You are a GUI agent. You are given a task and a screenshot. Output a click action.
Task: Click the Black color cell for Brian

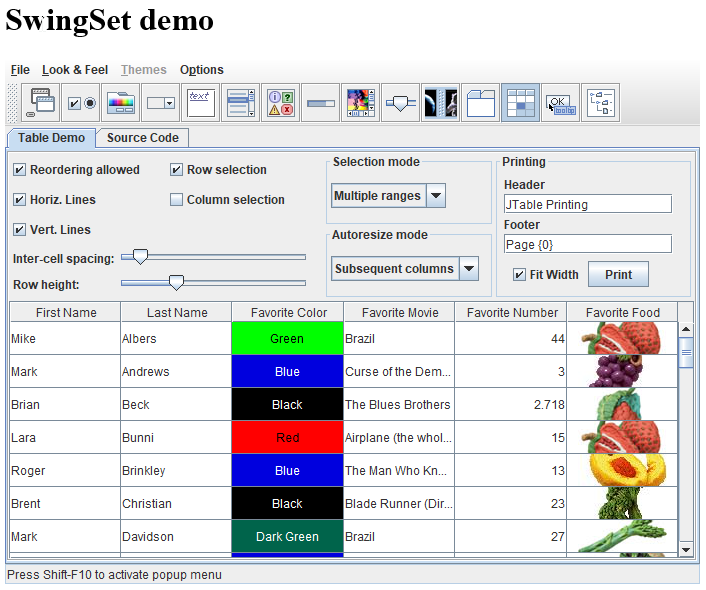tap(287, 404)
